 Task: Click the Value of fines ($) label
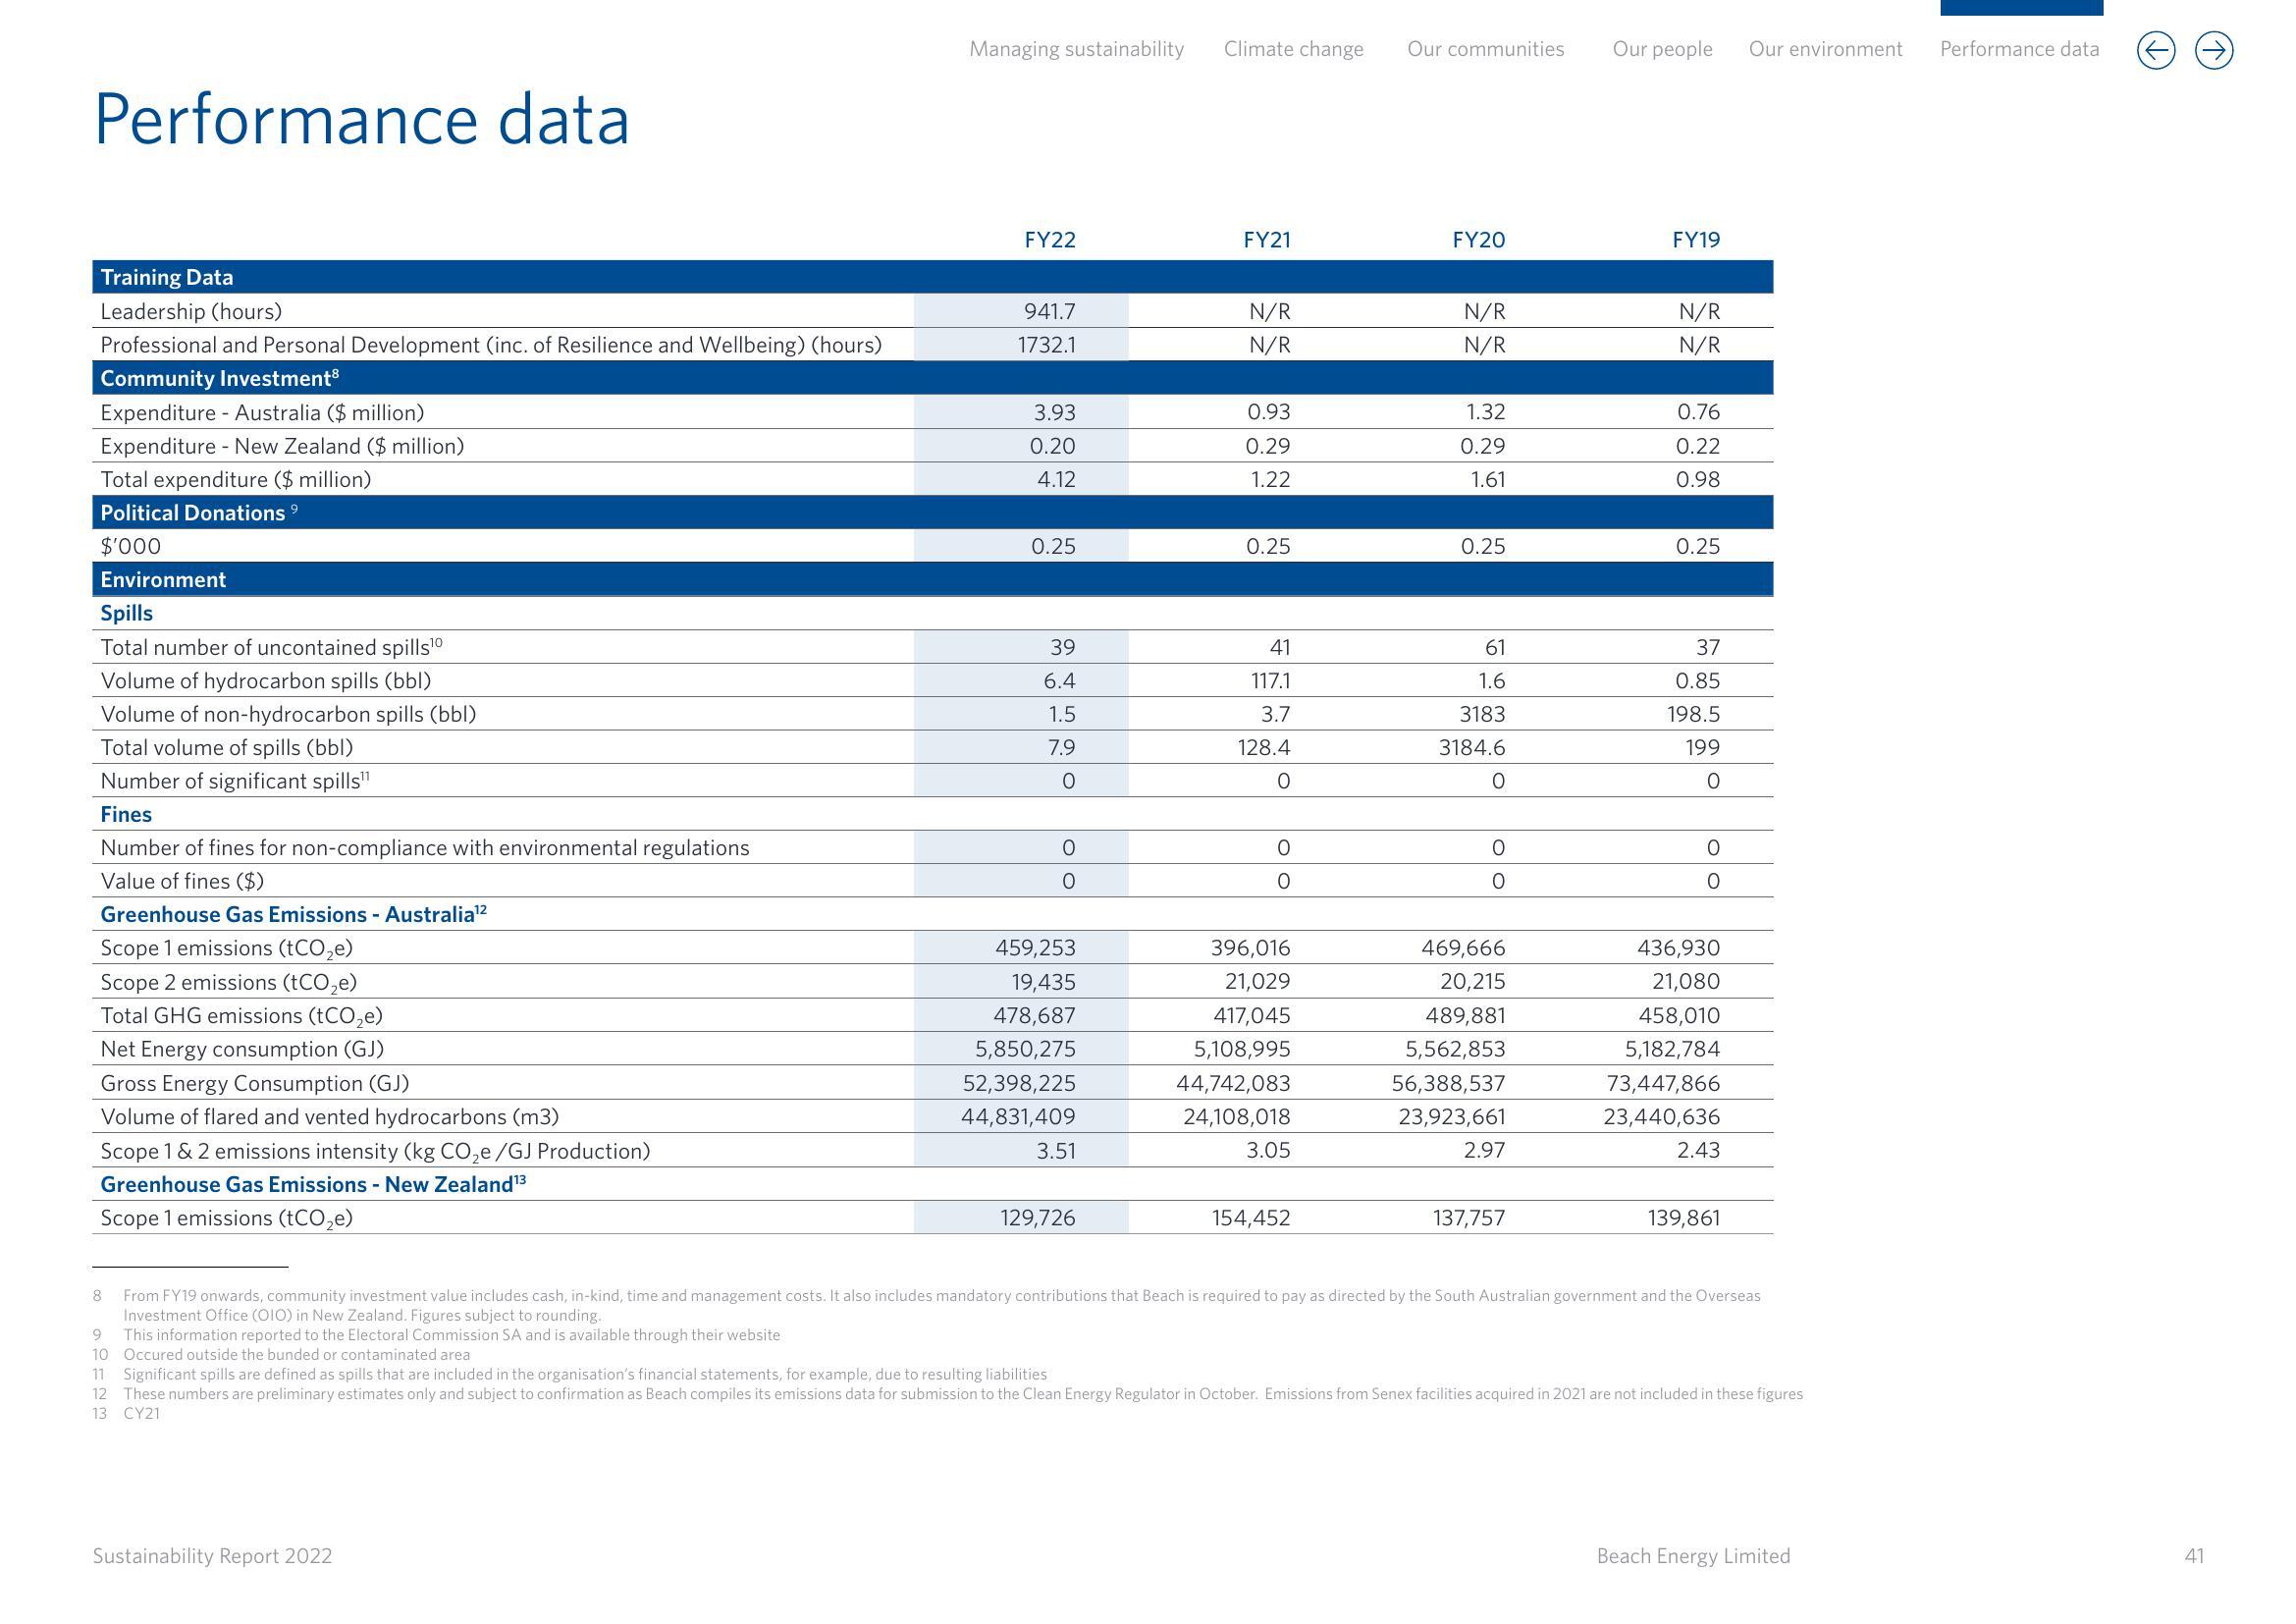tap(182, 881)
